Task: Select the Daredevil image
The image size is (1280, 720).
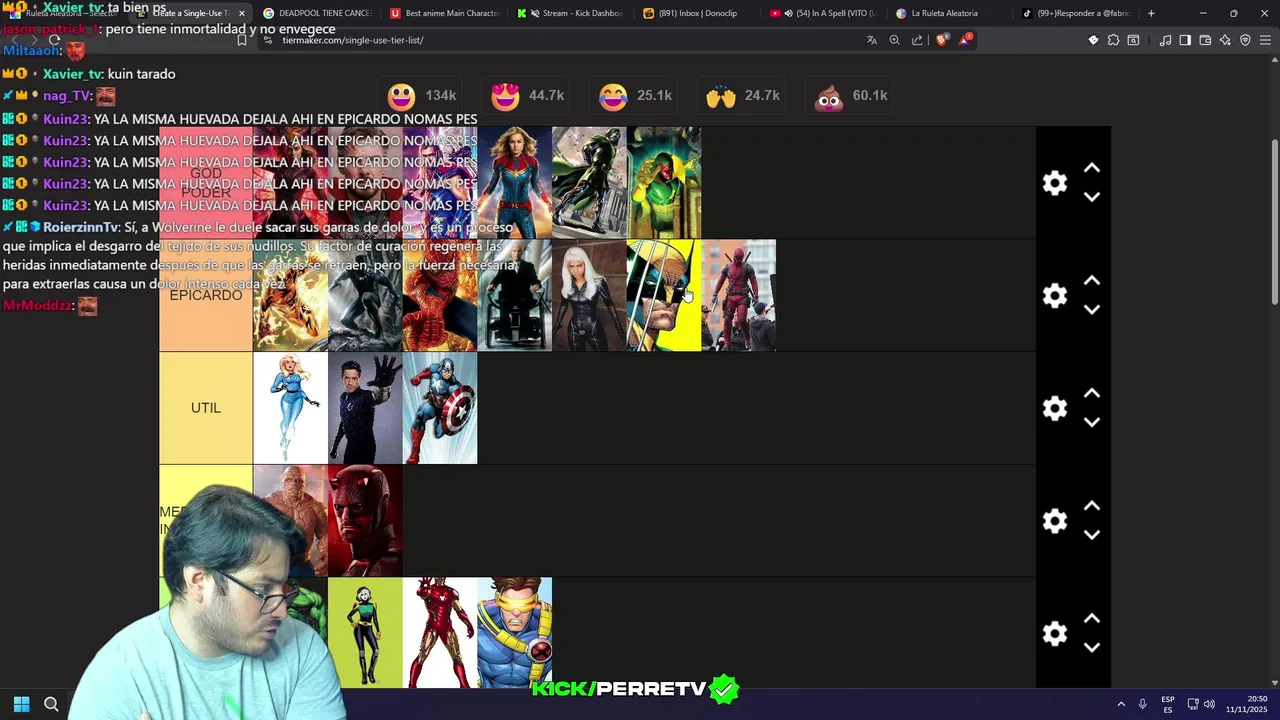Action: tap(365, 521)
